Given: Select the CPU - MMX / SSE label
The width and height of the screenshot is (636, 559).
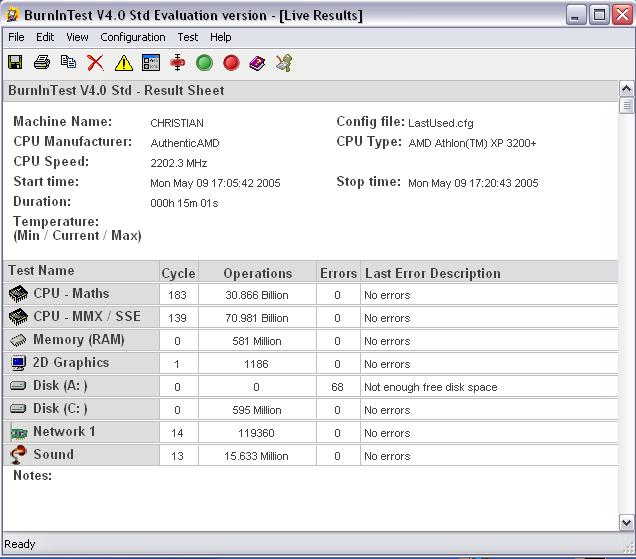Looking at the screenshot, I should [87, 316].
